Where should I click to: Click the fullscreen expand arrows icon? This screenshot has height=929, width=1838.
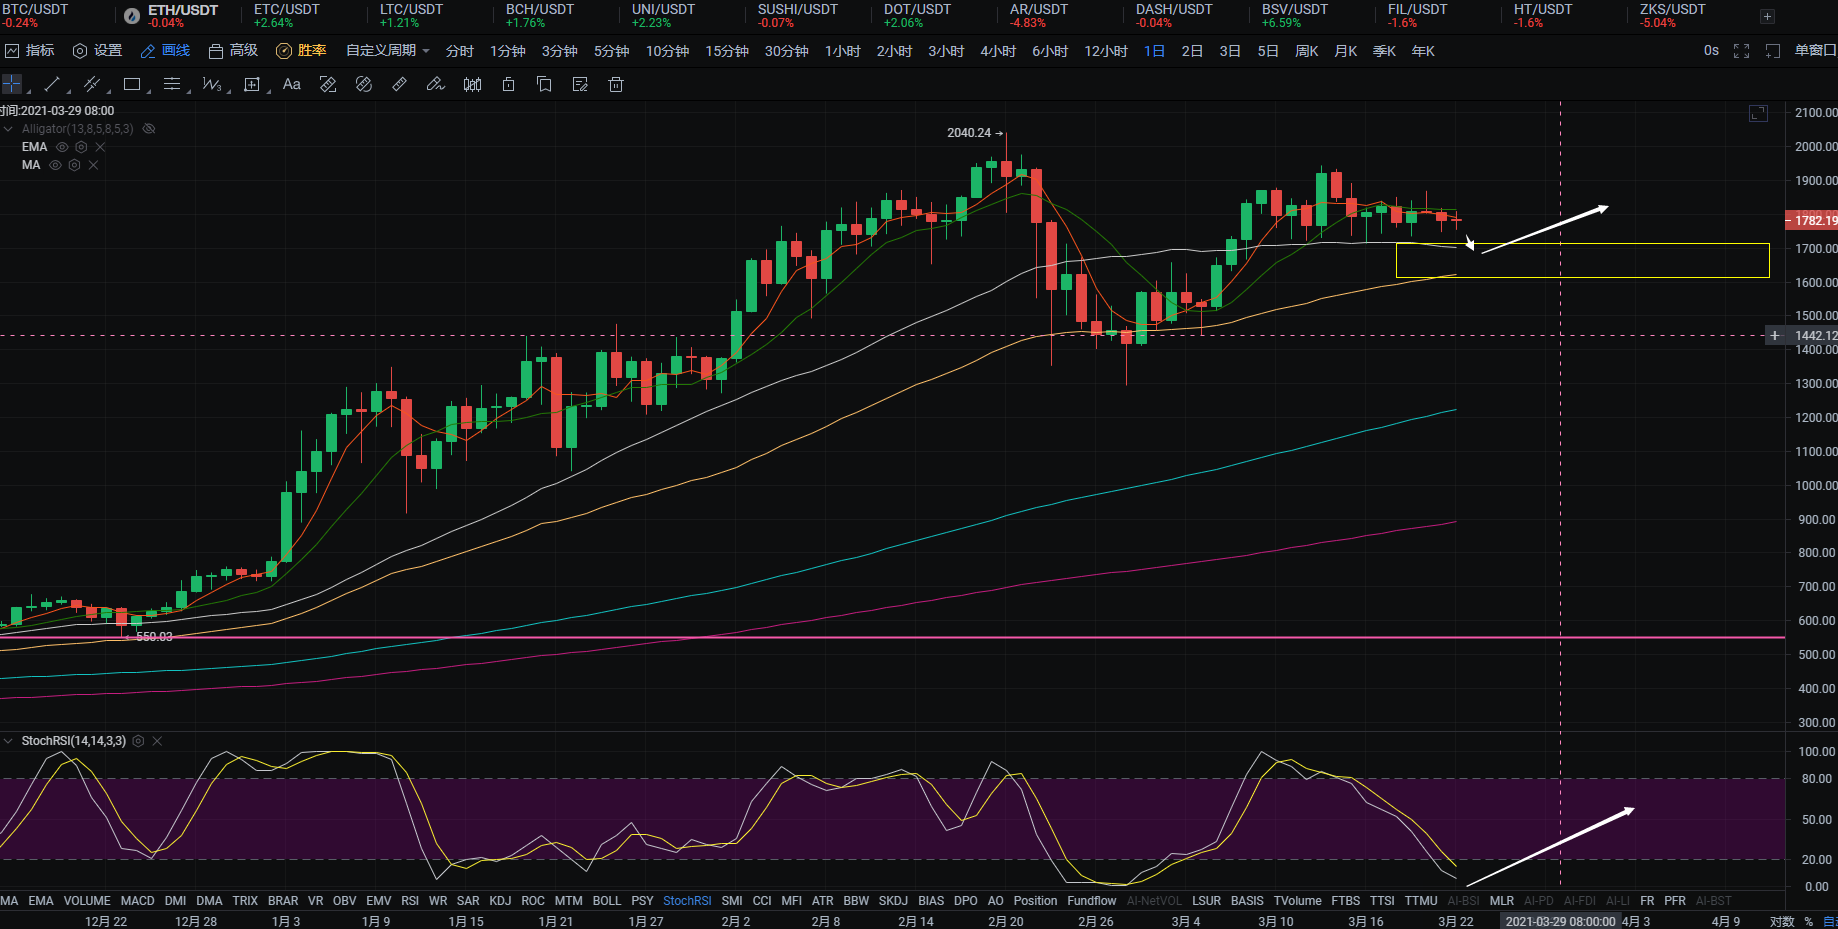pos(1741,51)
